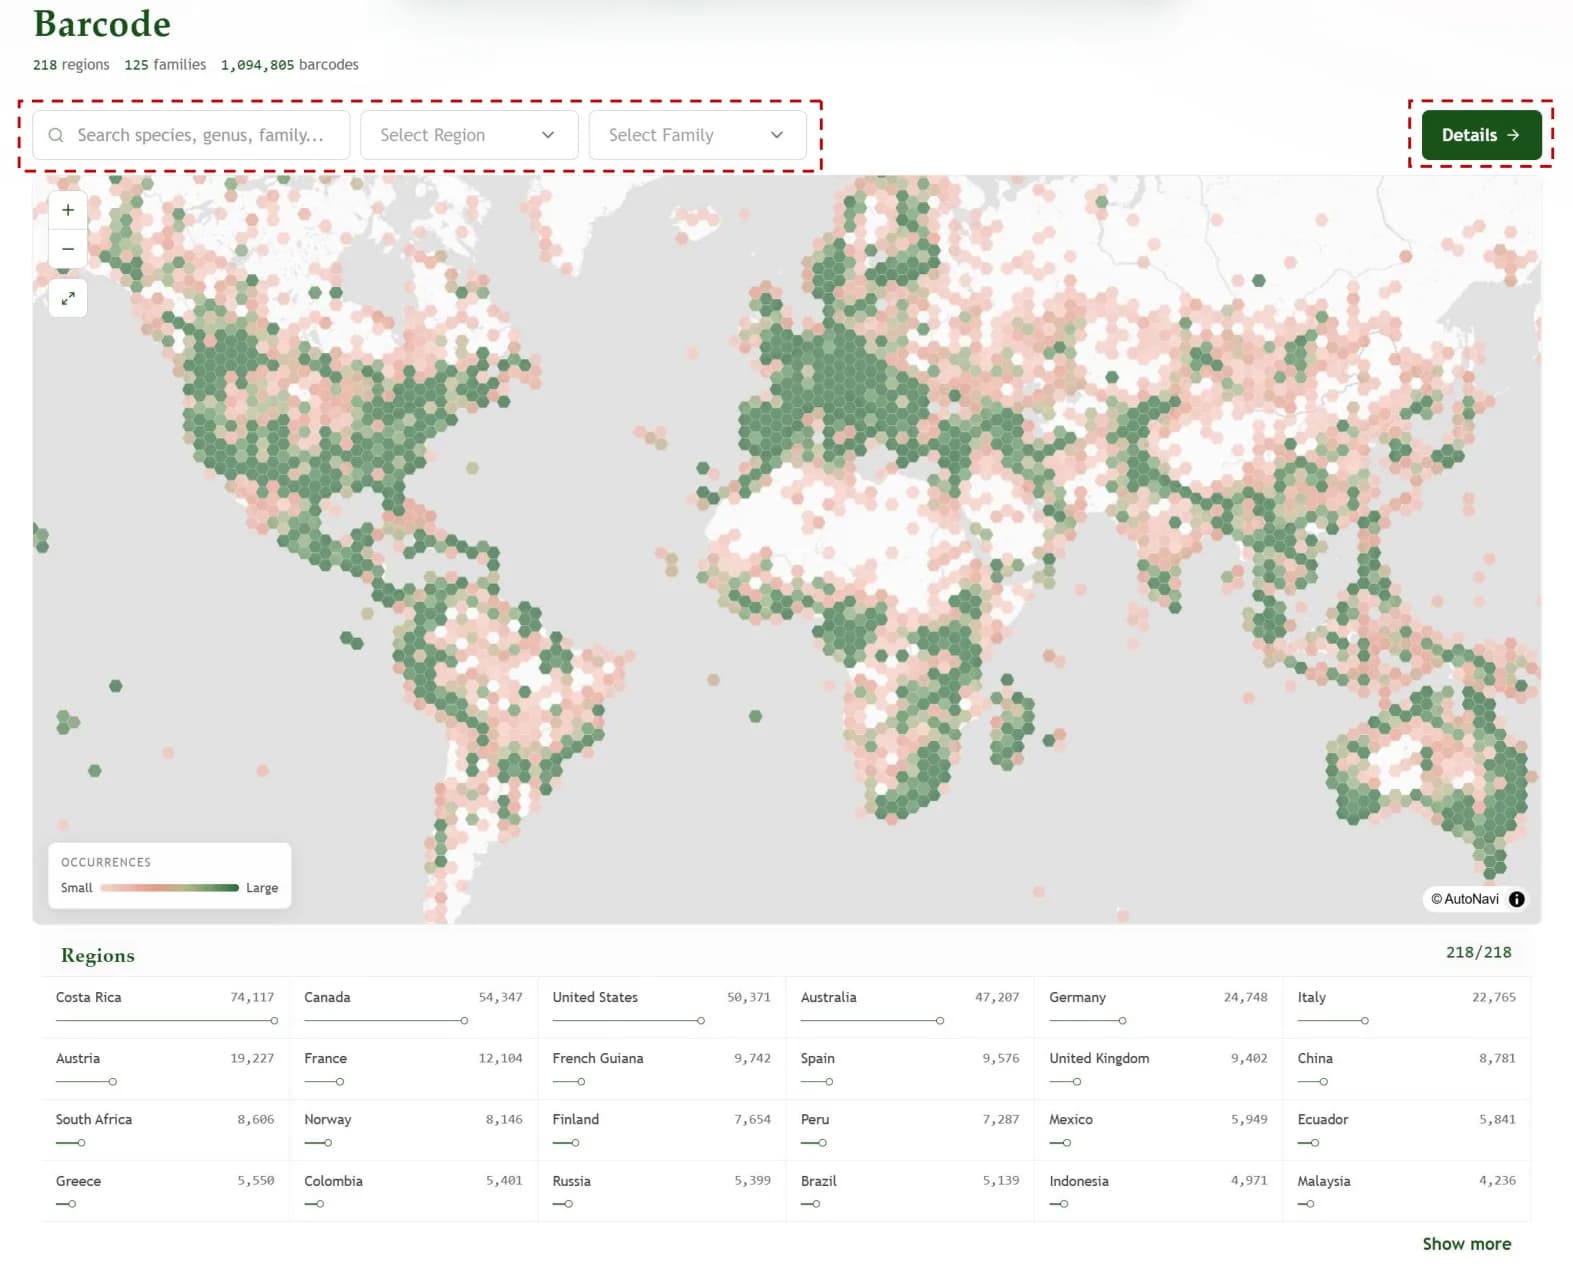Click the Germany bar slider handle
The image size is (1573, 1264).
[x=1122, y=1021]
